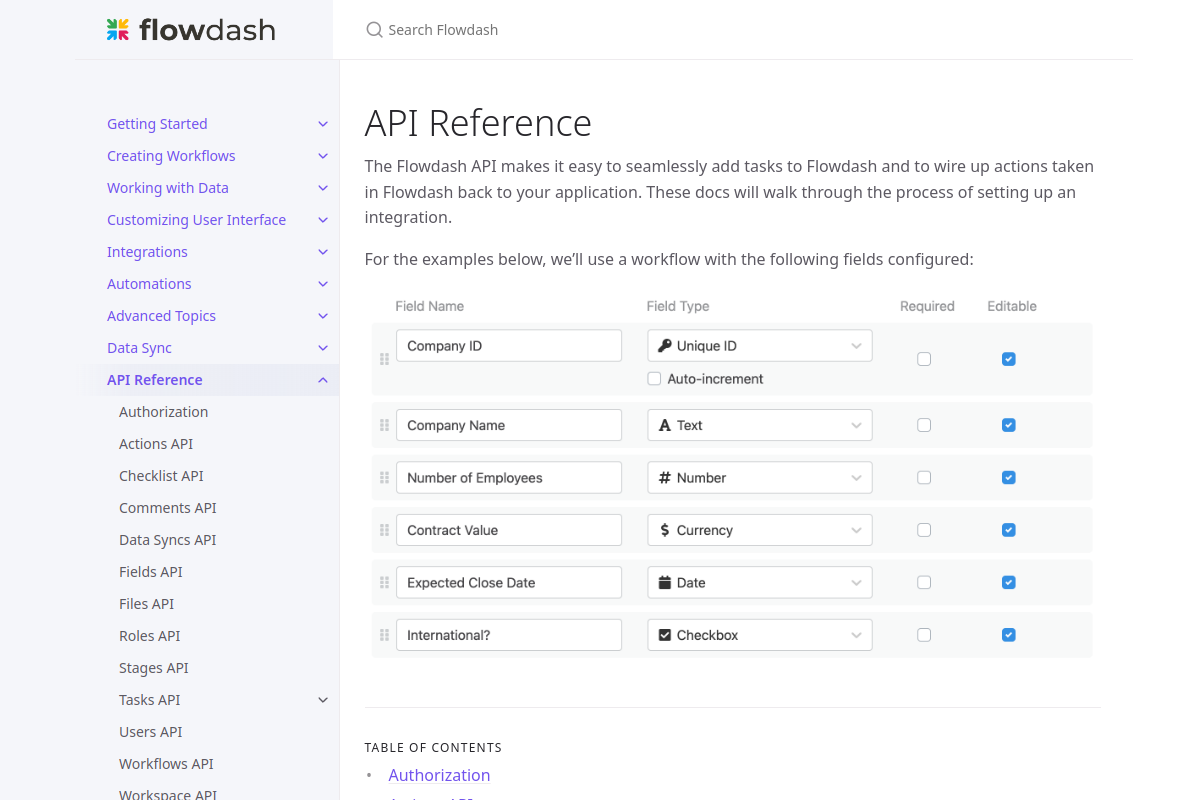Click the dollar icon beside Currency

click(665, 530)
